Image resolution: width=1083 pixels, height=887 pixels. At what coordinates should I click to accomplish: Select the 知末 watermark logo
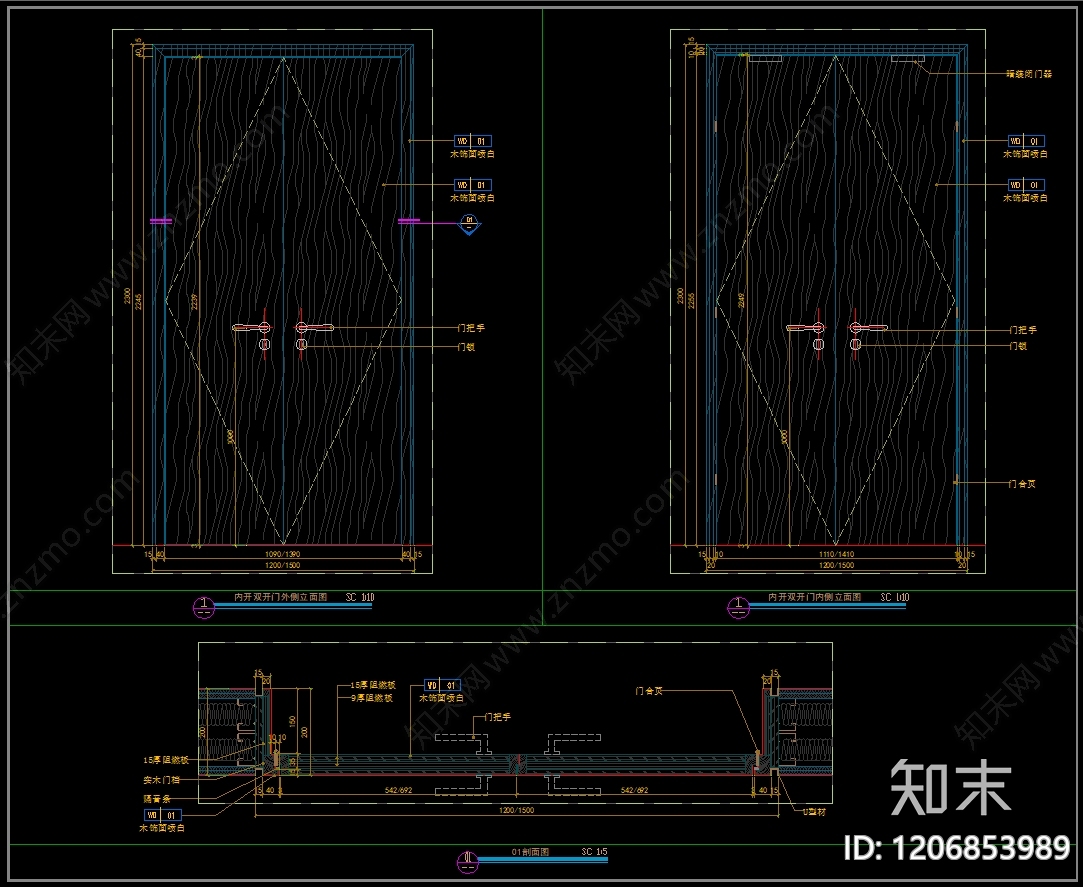951,788
